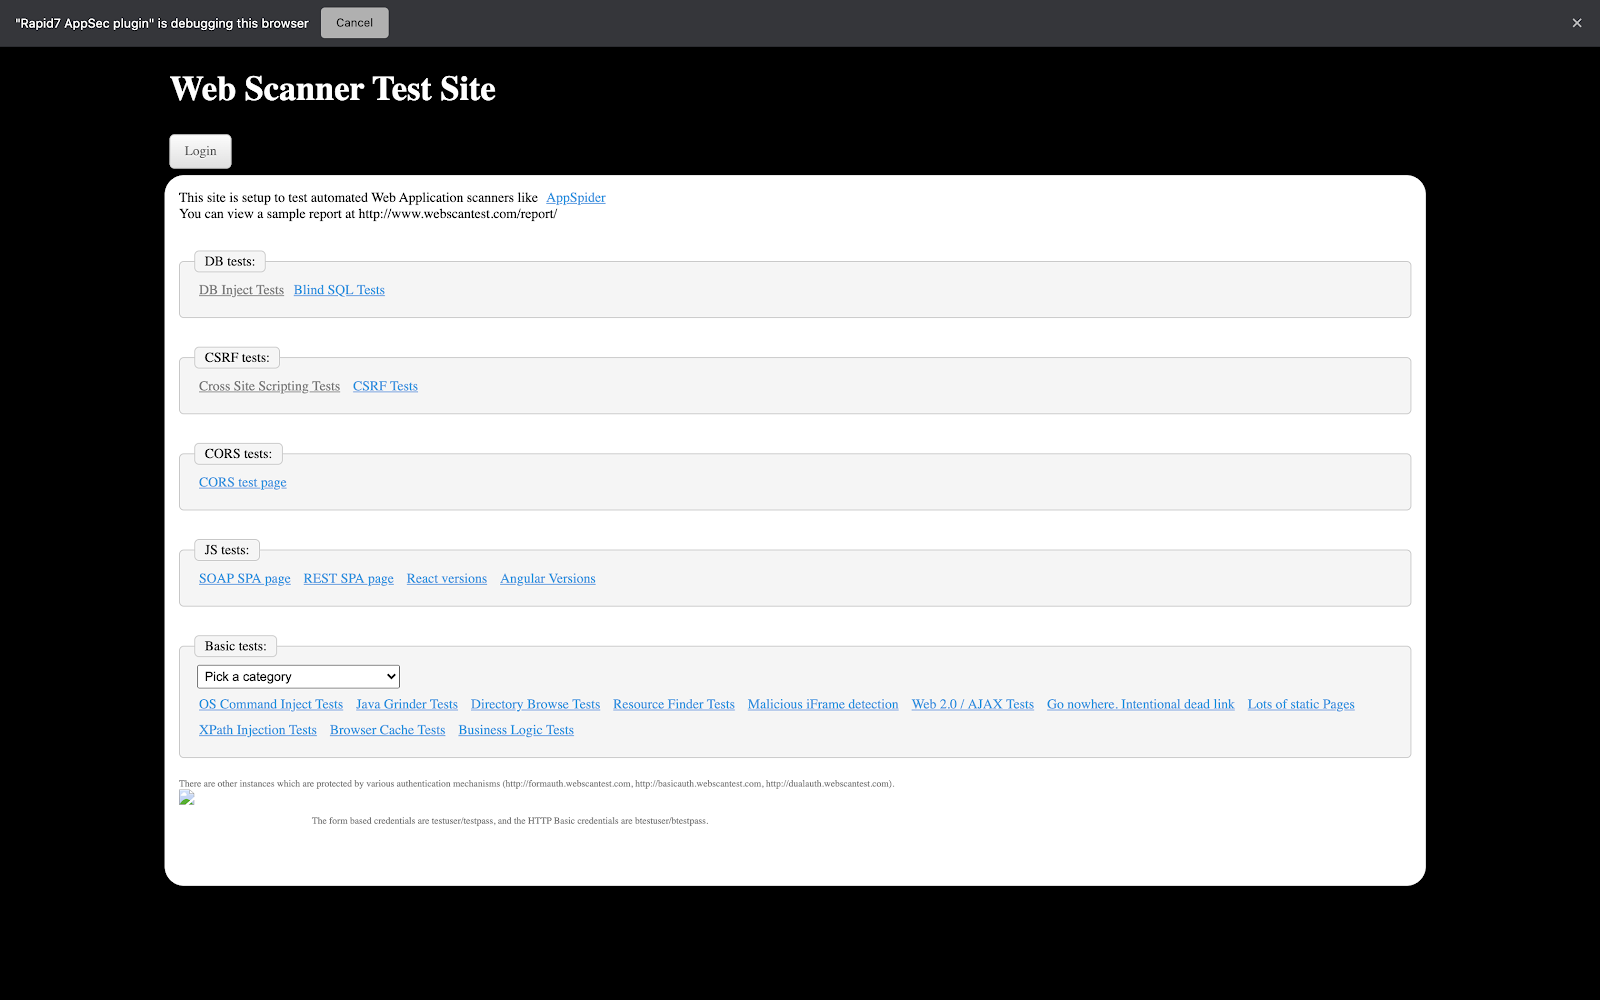Navigate to SOAP SPA page
Image resolution: width=1600 pixels, height=1000 pixels.
coord(244,579)
